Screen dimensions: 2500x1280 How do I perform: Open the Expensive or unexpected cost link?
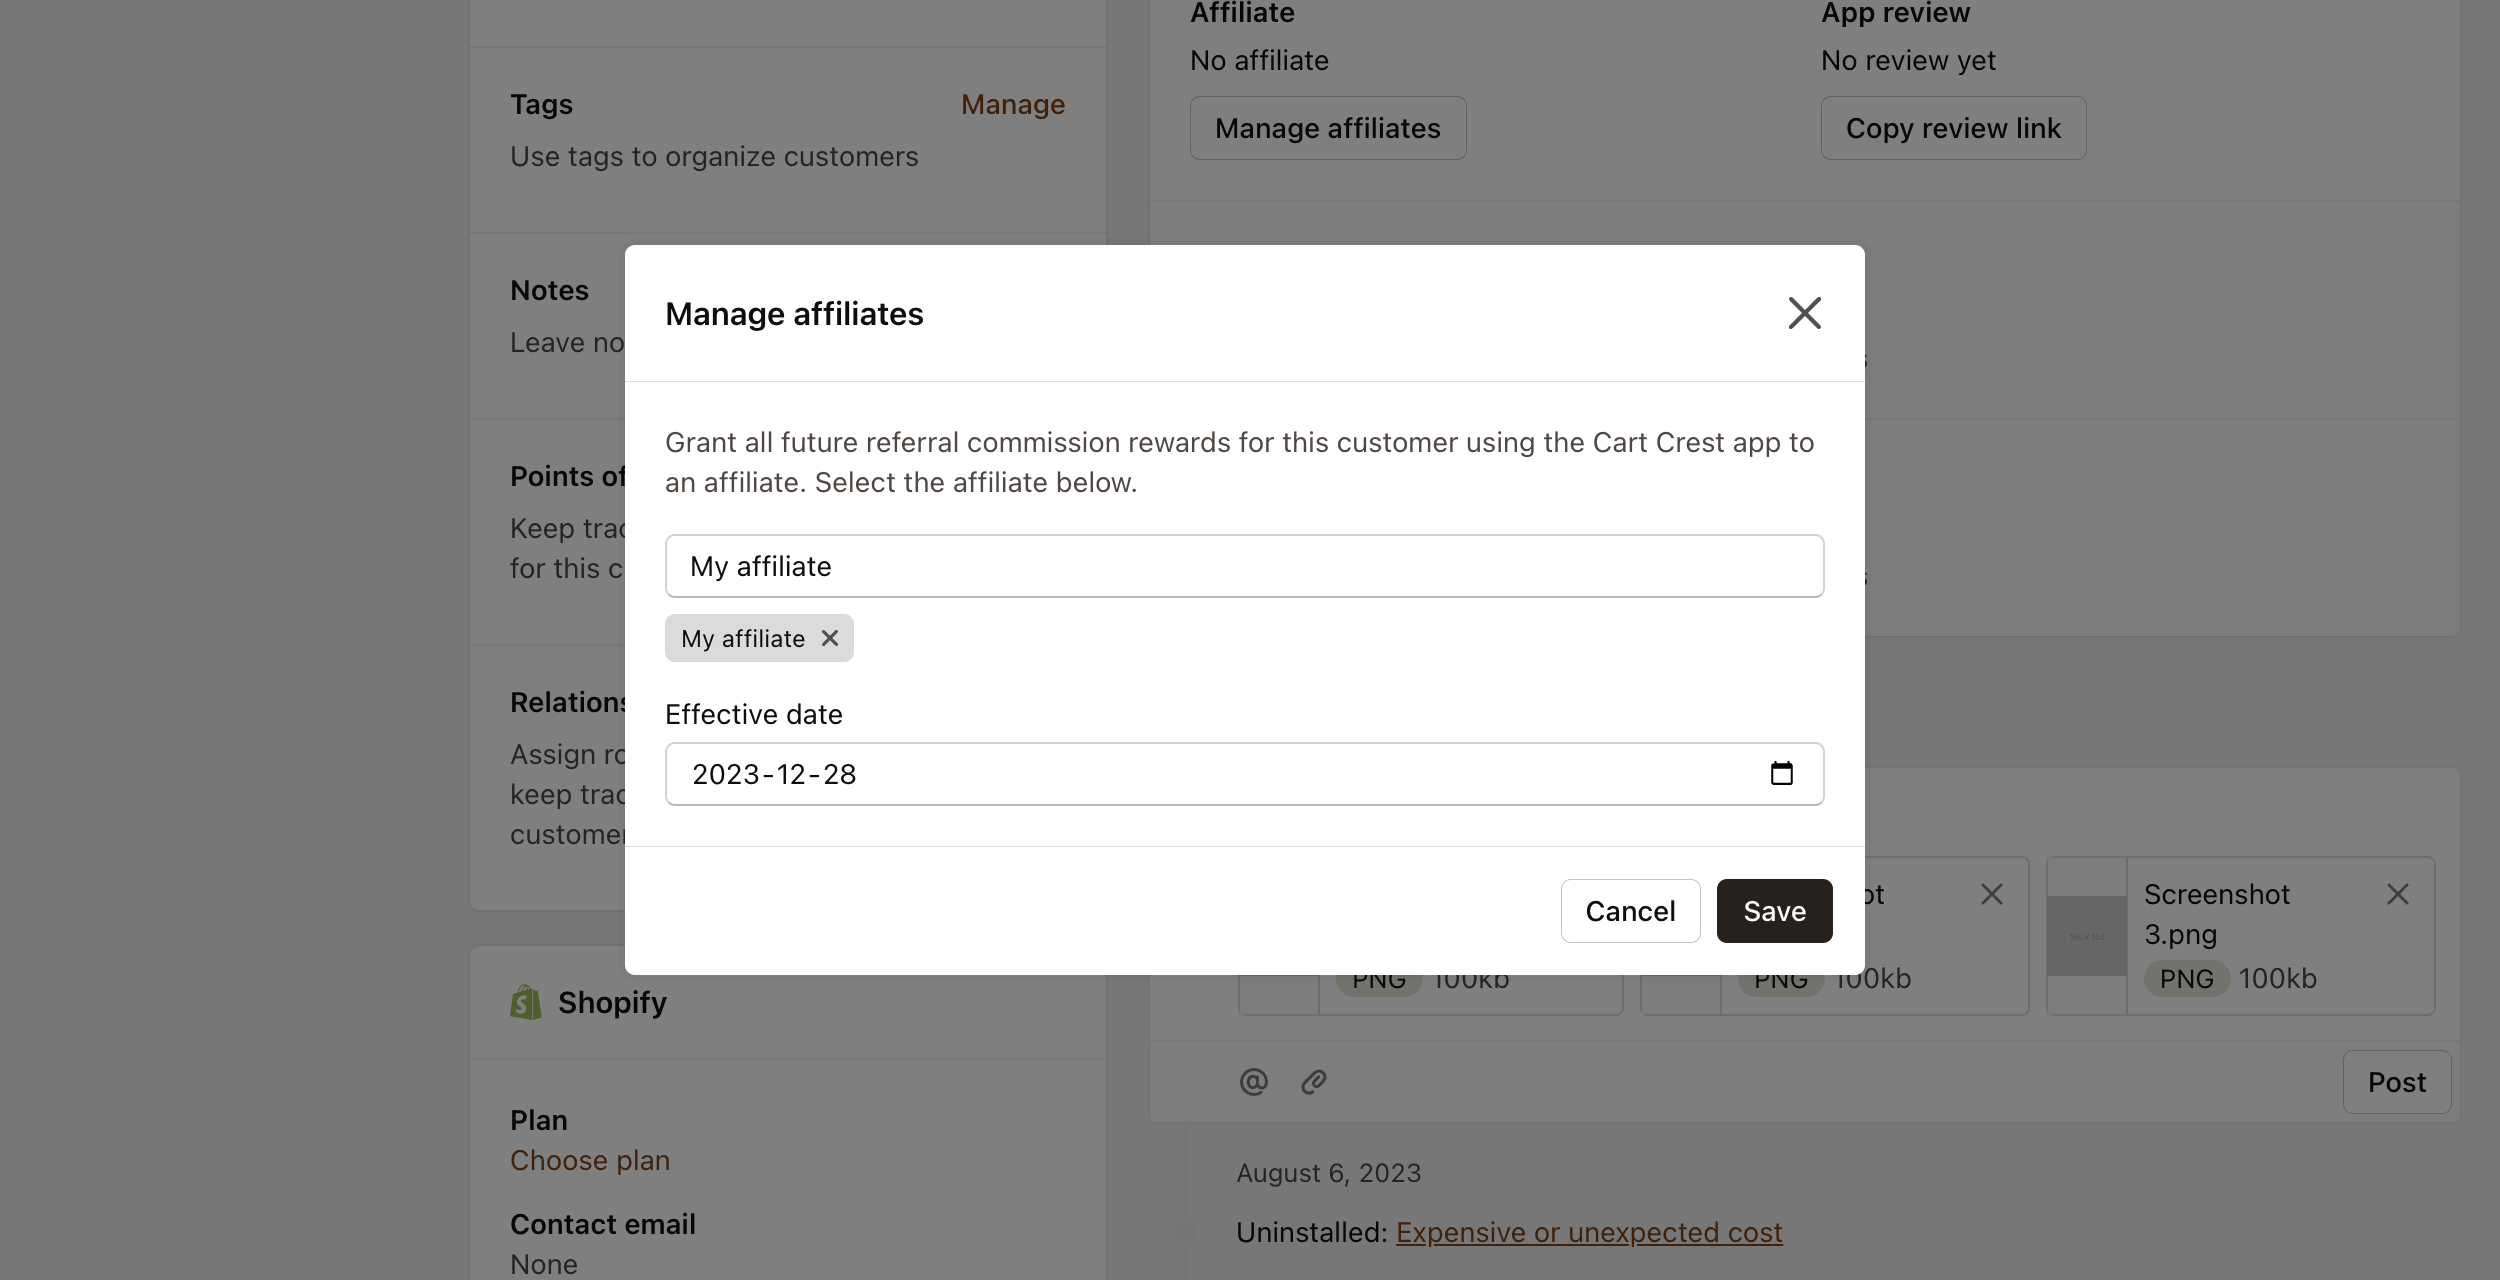point(1589,1232)
